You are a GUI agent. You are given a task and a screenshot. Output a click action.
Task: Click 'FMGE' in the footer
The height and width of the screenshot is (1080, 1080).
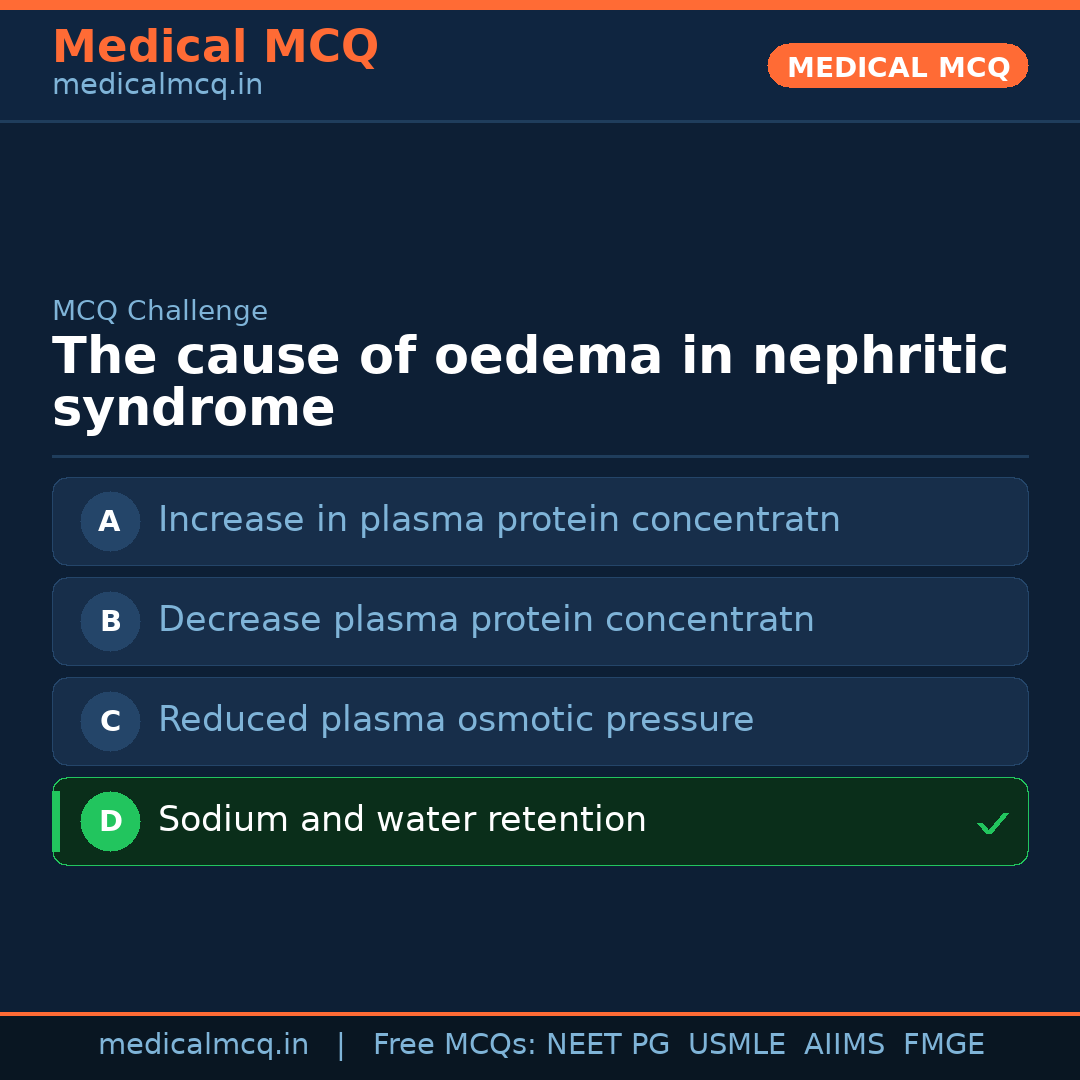[944, 1045]
